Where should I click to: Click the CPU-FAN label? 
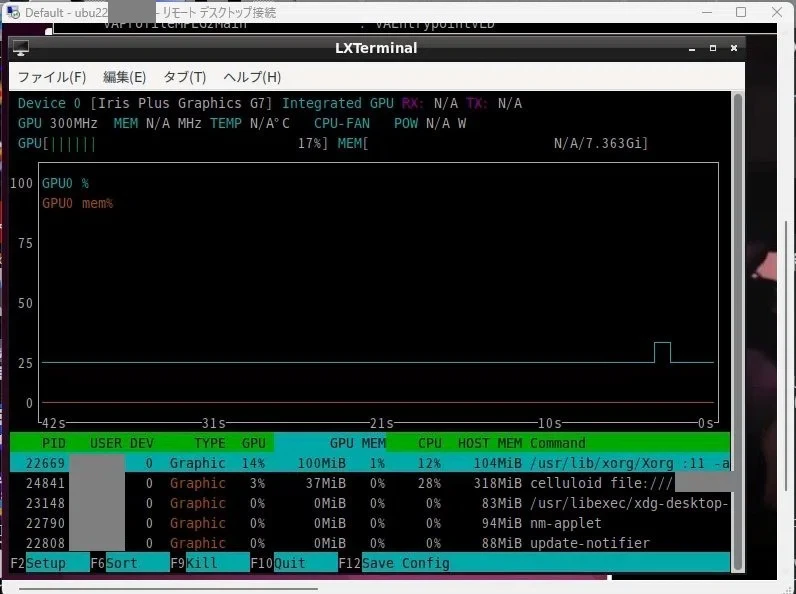pyautogui.click(x=342, y=123)
